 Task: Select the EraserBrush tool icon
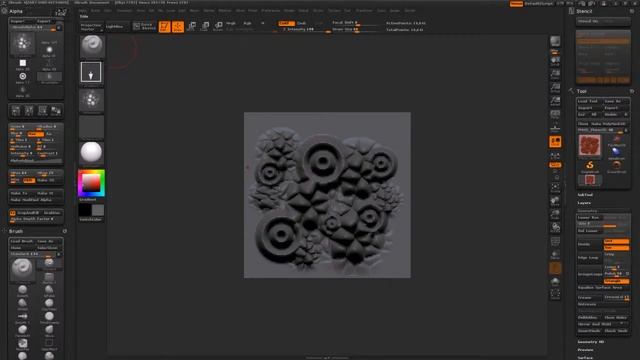click(616, 166)
